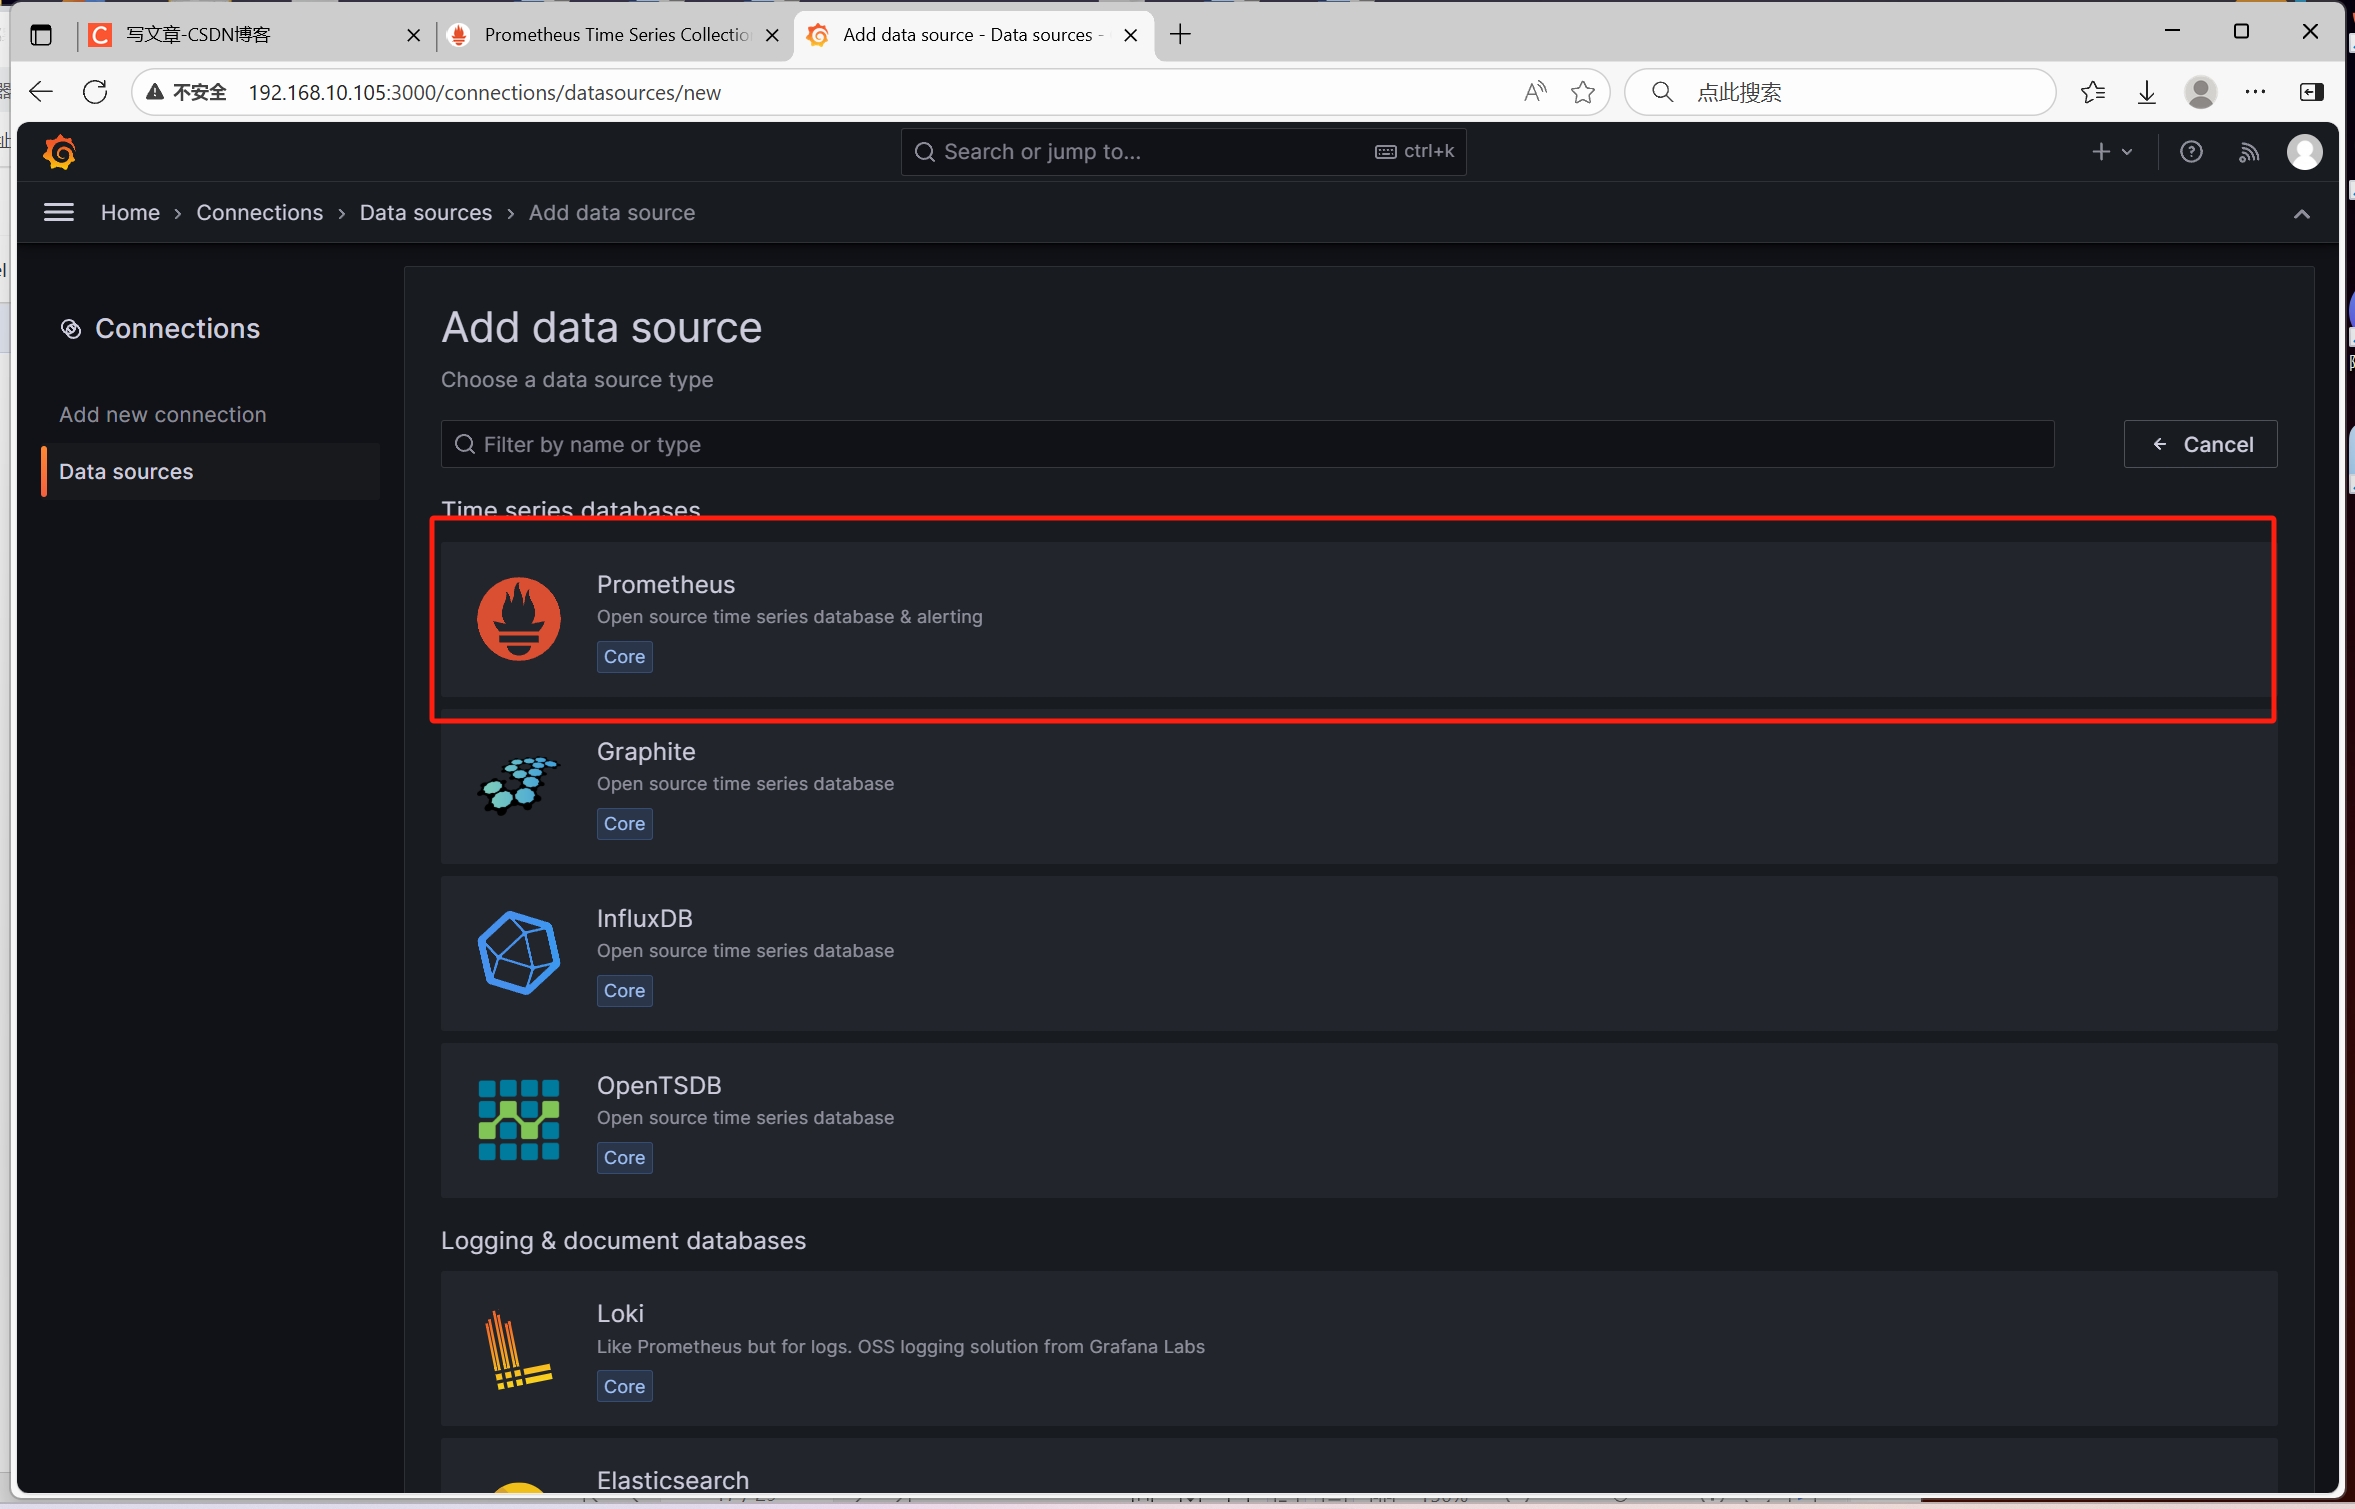The image size is (2355, 1509).
Task: Close the Prometheus Time Series tab
Action: coord(772,35)
